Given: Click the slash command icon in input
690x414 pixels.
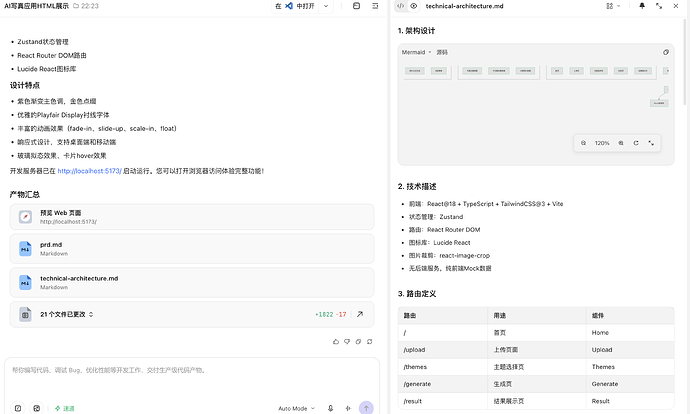Looking at the screenshot, I should (18, 408).
